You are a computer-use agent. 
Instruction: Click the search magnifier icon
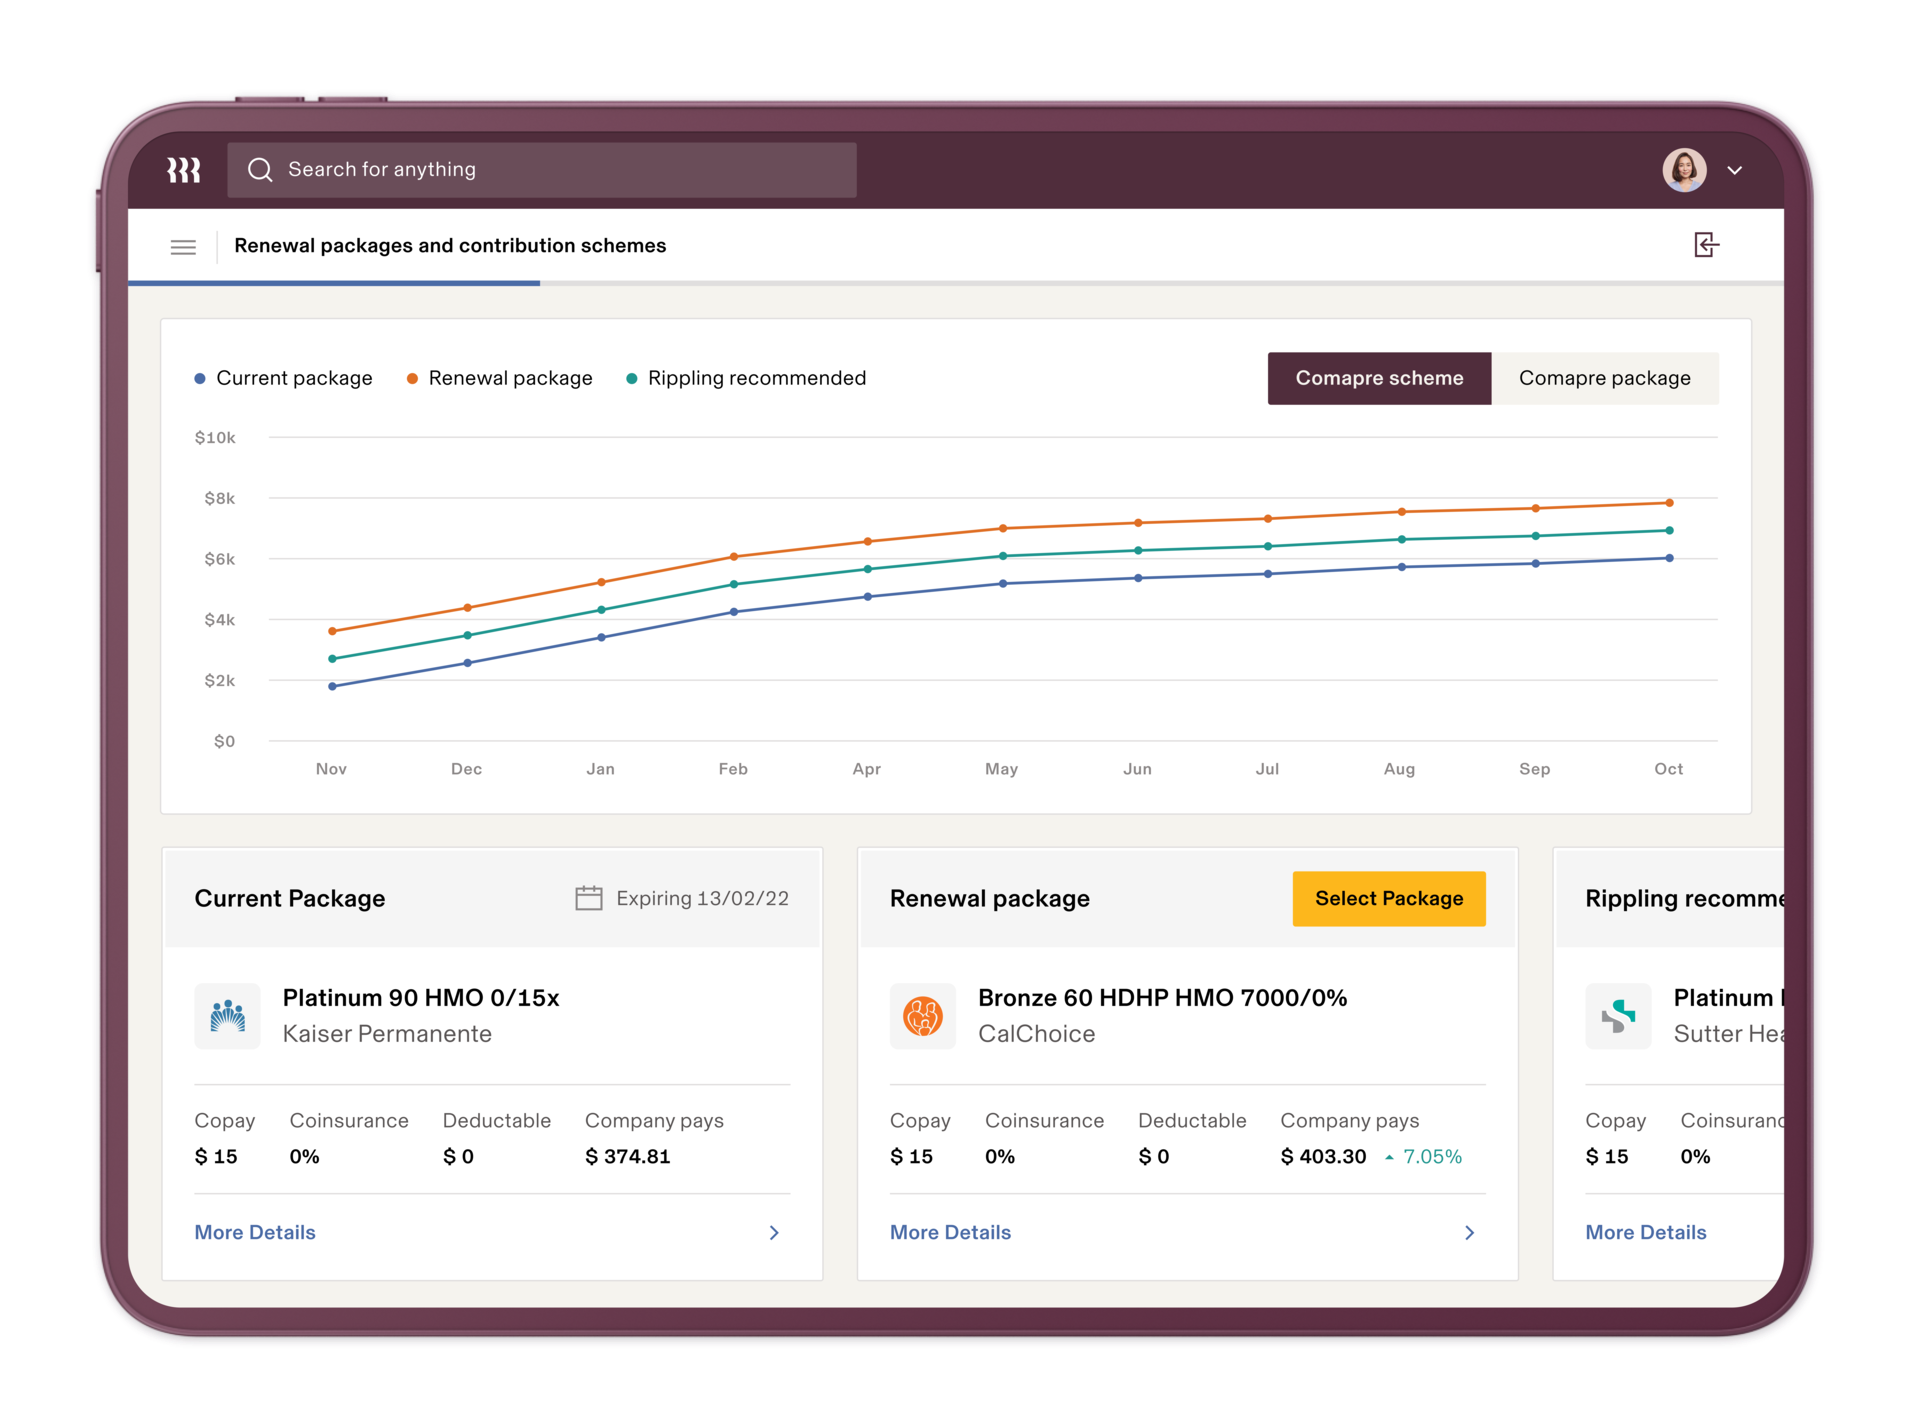click(x=260, y=170)
